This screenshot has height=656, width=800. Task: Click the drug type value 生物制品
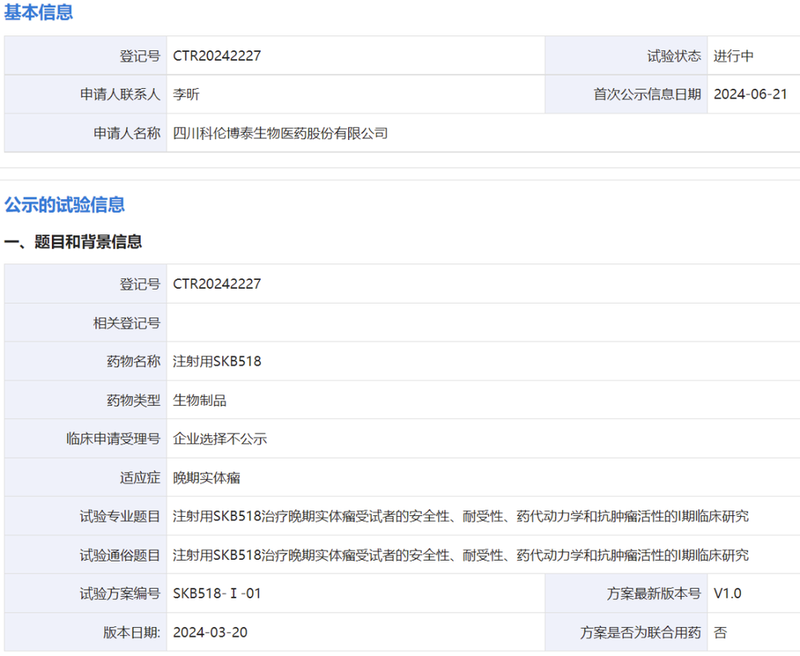(200, 400)
